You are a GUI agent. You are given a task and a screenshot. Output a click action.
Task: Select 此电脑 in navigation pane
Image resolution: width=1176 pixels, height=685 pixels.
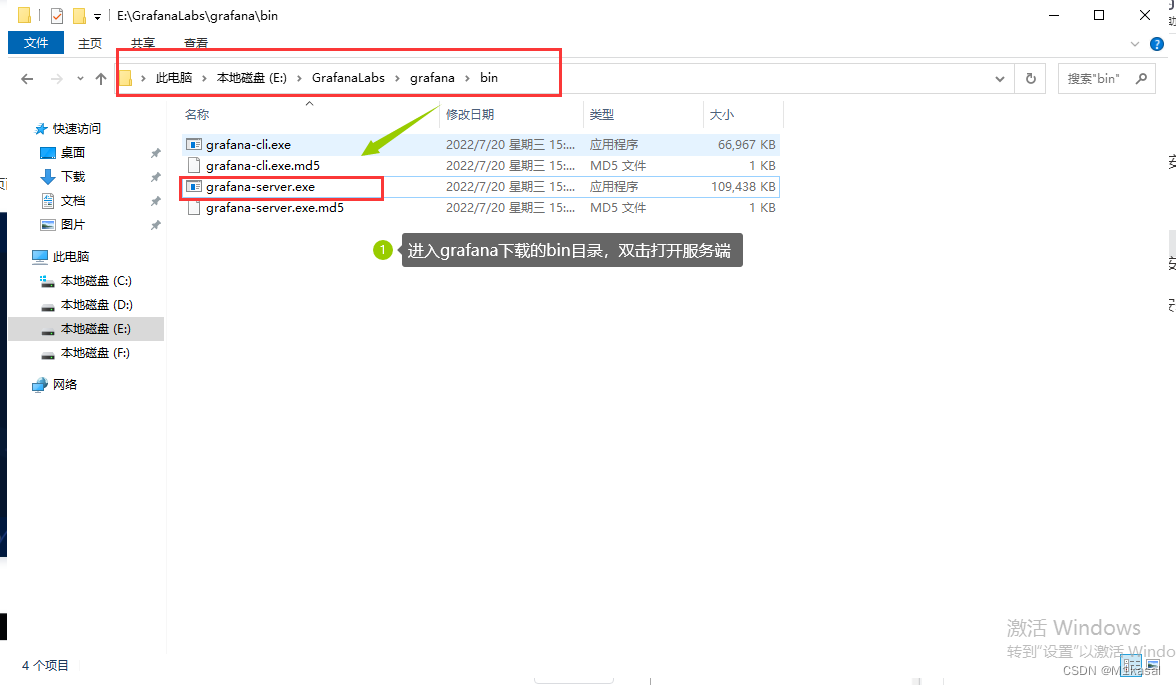(70, 257)
